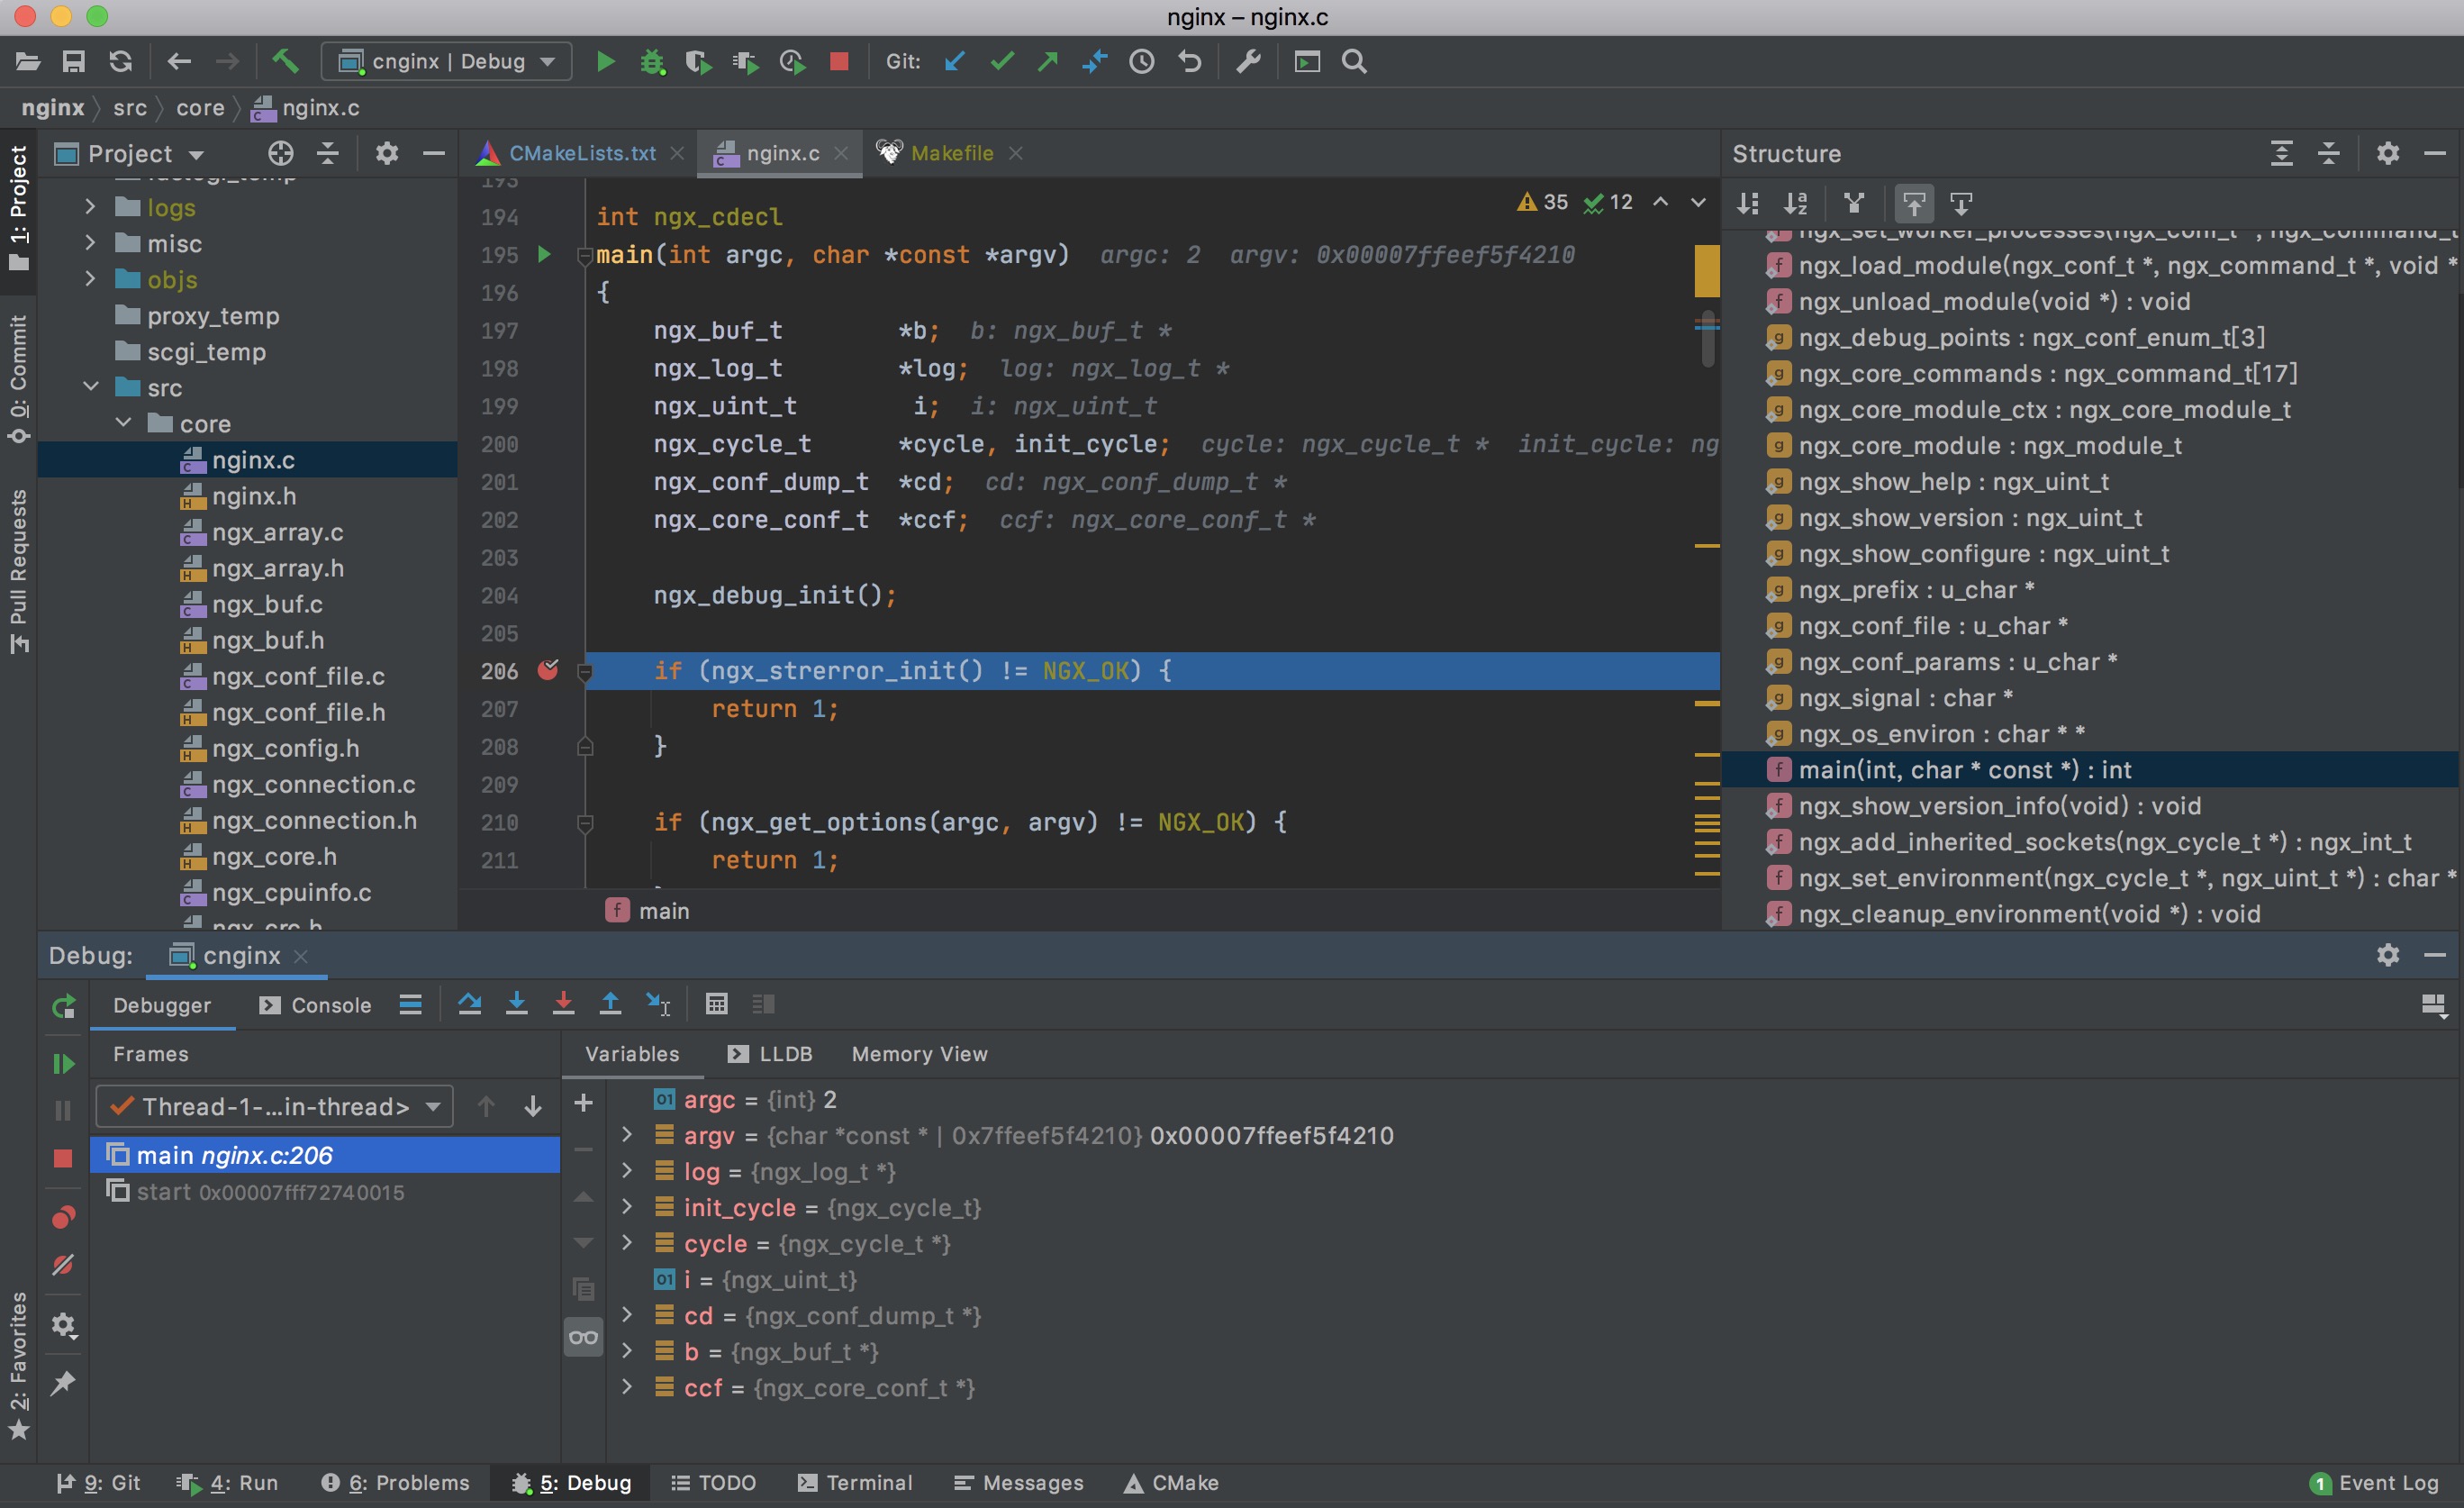2464x1508 pixels.
Task: Toggle Mute Breakpoints in Debug sidebar
Action: tap(63, 1265)
